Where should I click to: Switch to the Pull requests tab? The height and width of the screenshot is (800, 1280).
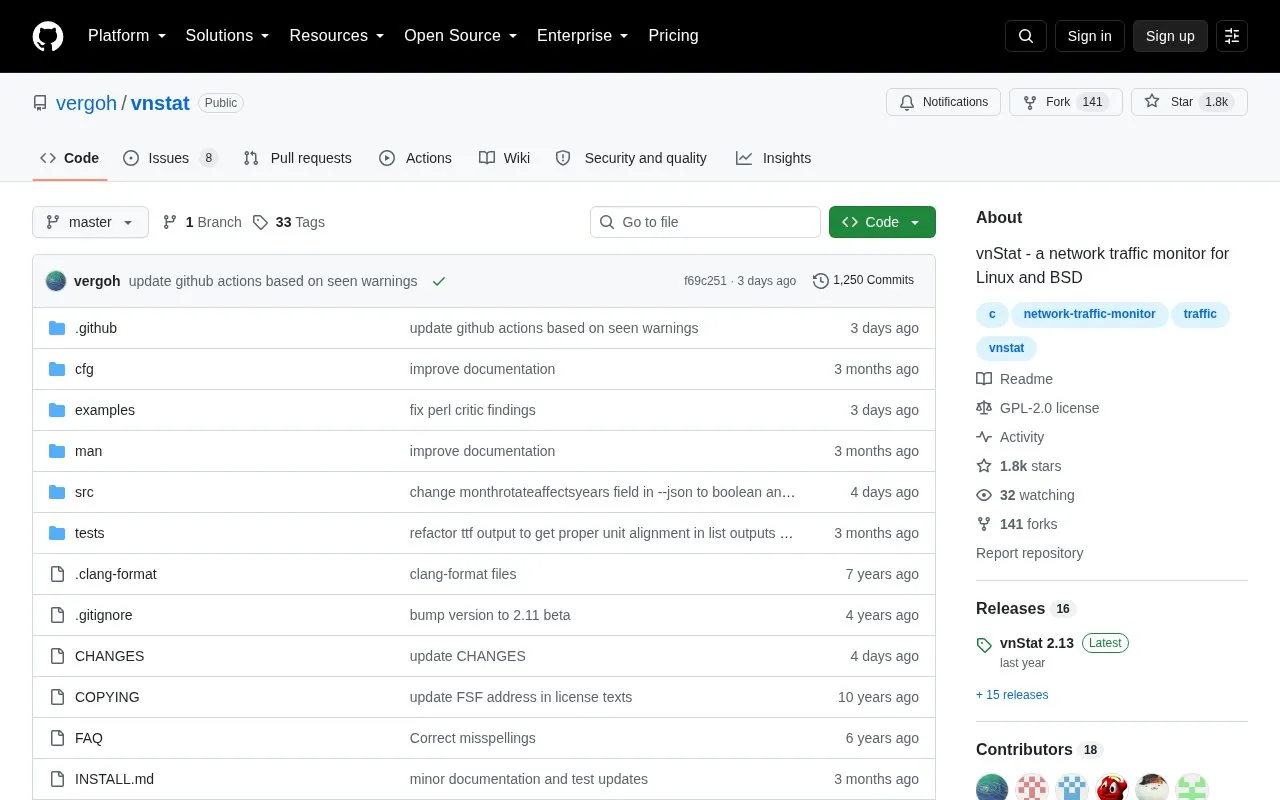click(297, 158)
